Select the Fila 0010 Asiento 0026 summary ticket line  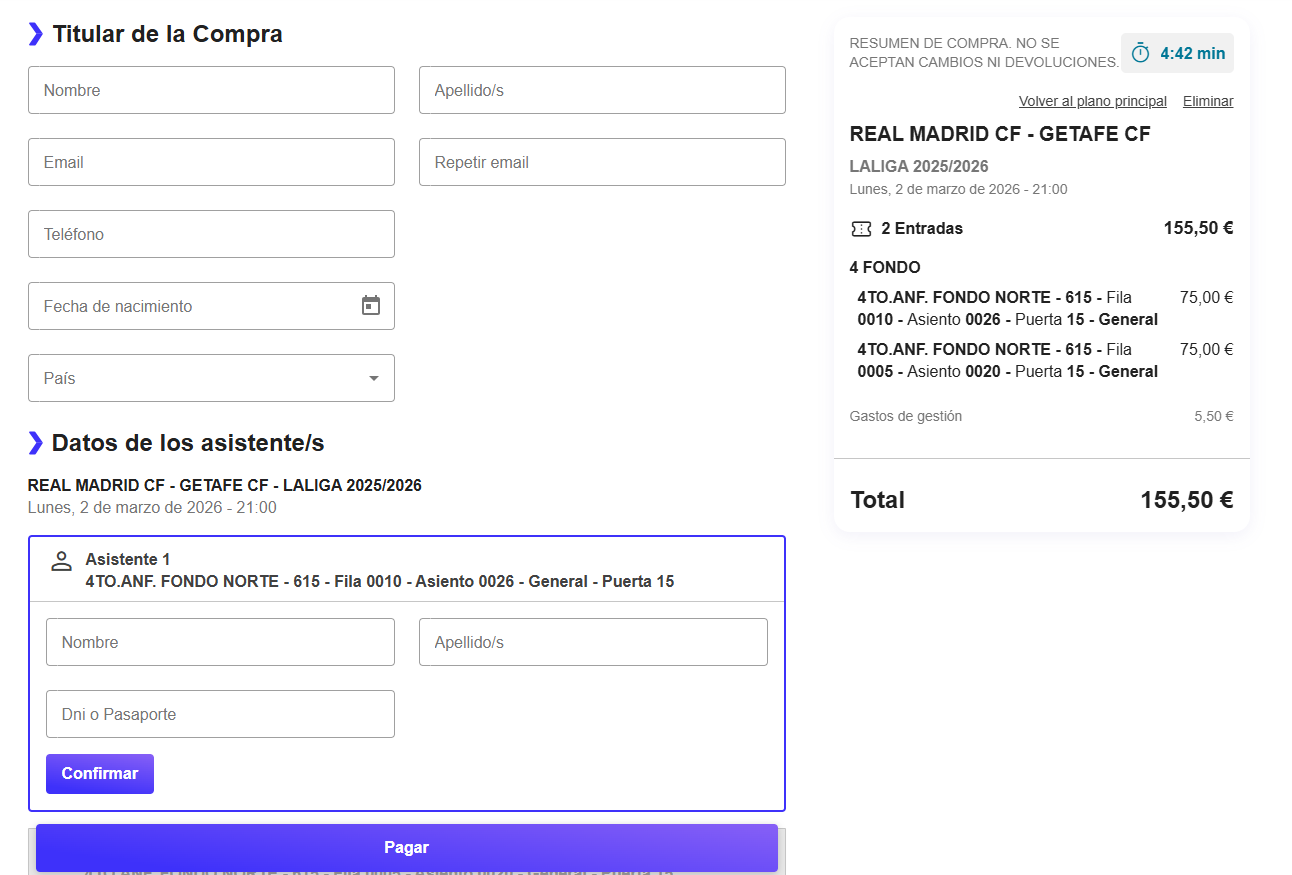click(1008, 308)
